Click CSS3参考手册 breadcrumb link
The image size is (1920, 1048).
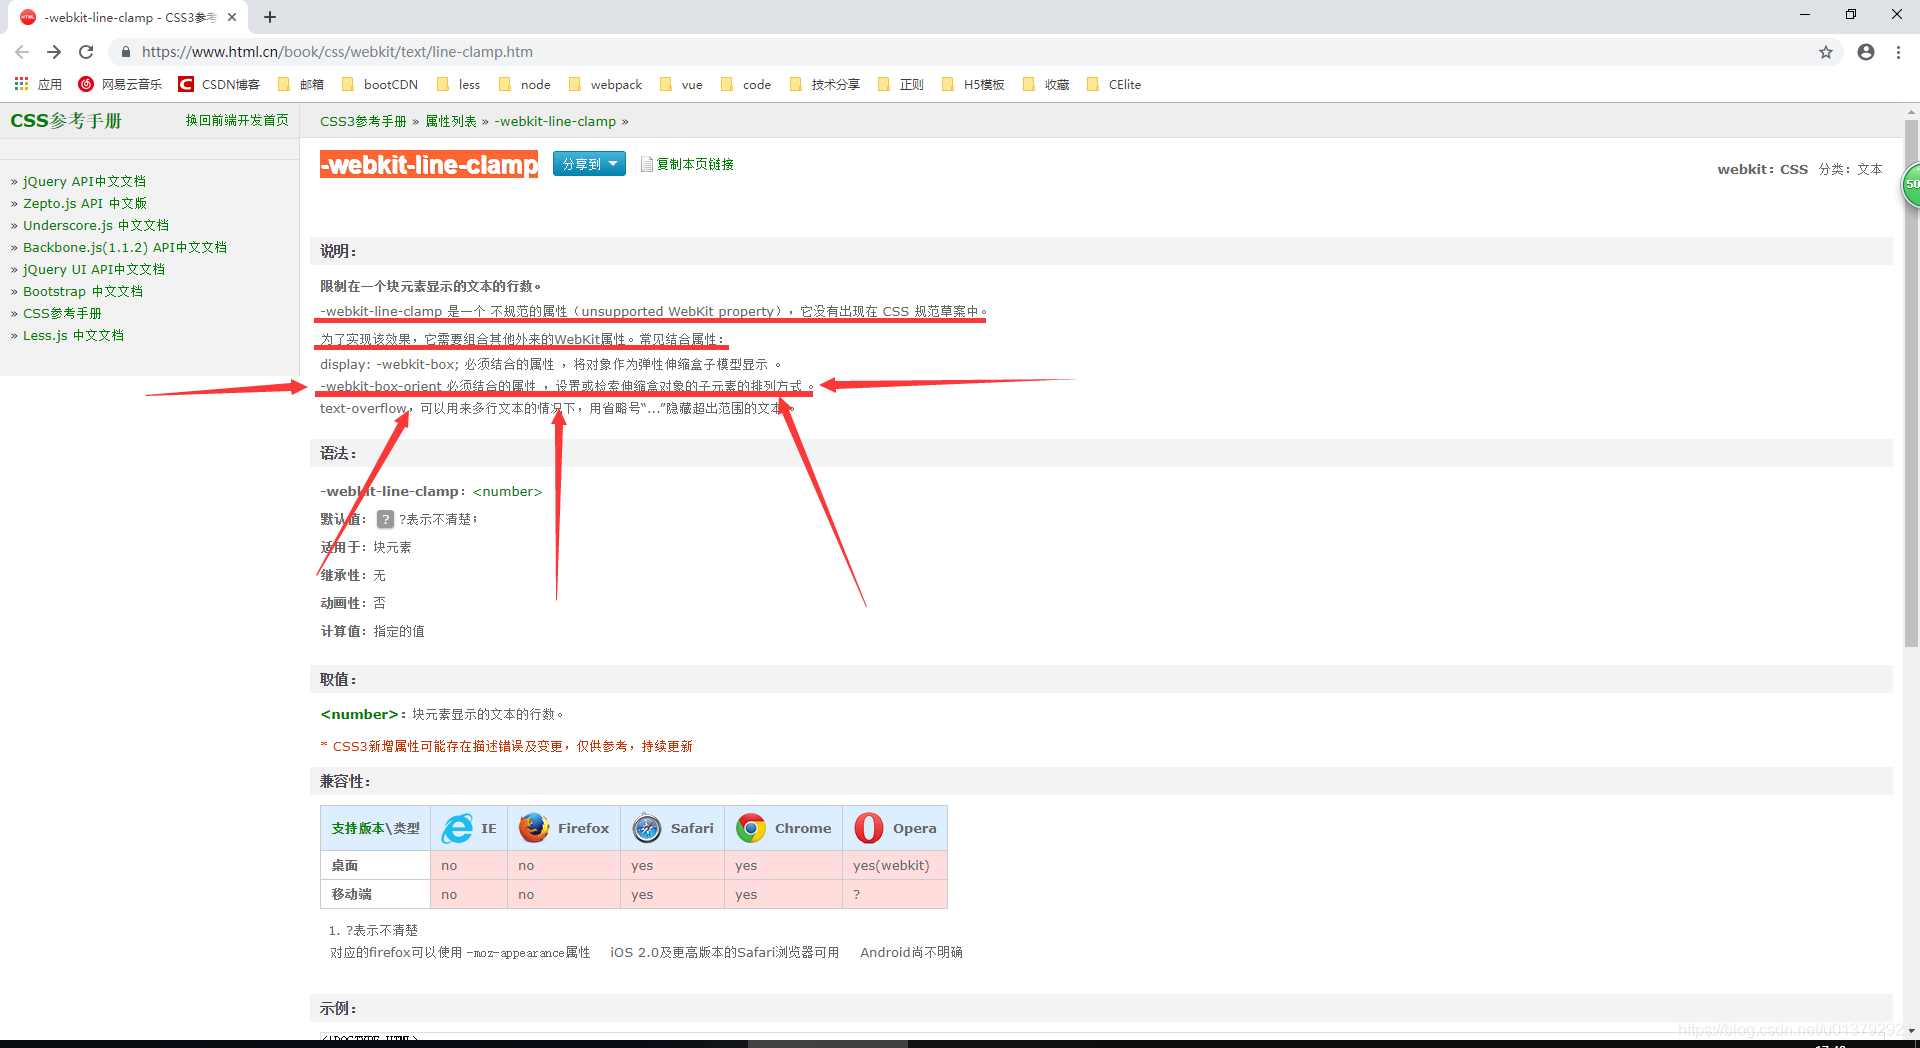pyautogui.click(x=363, y=121)
